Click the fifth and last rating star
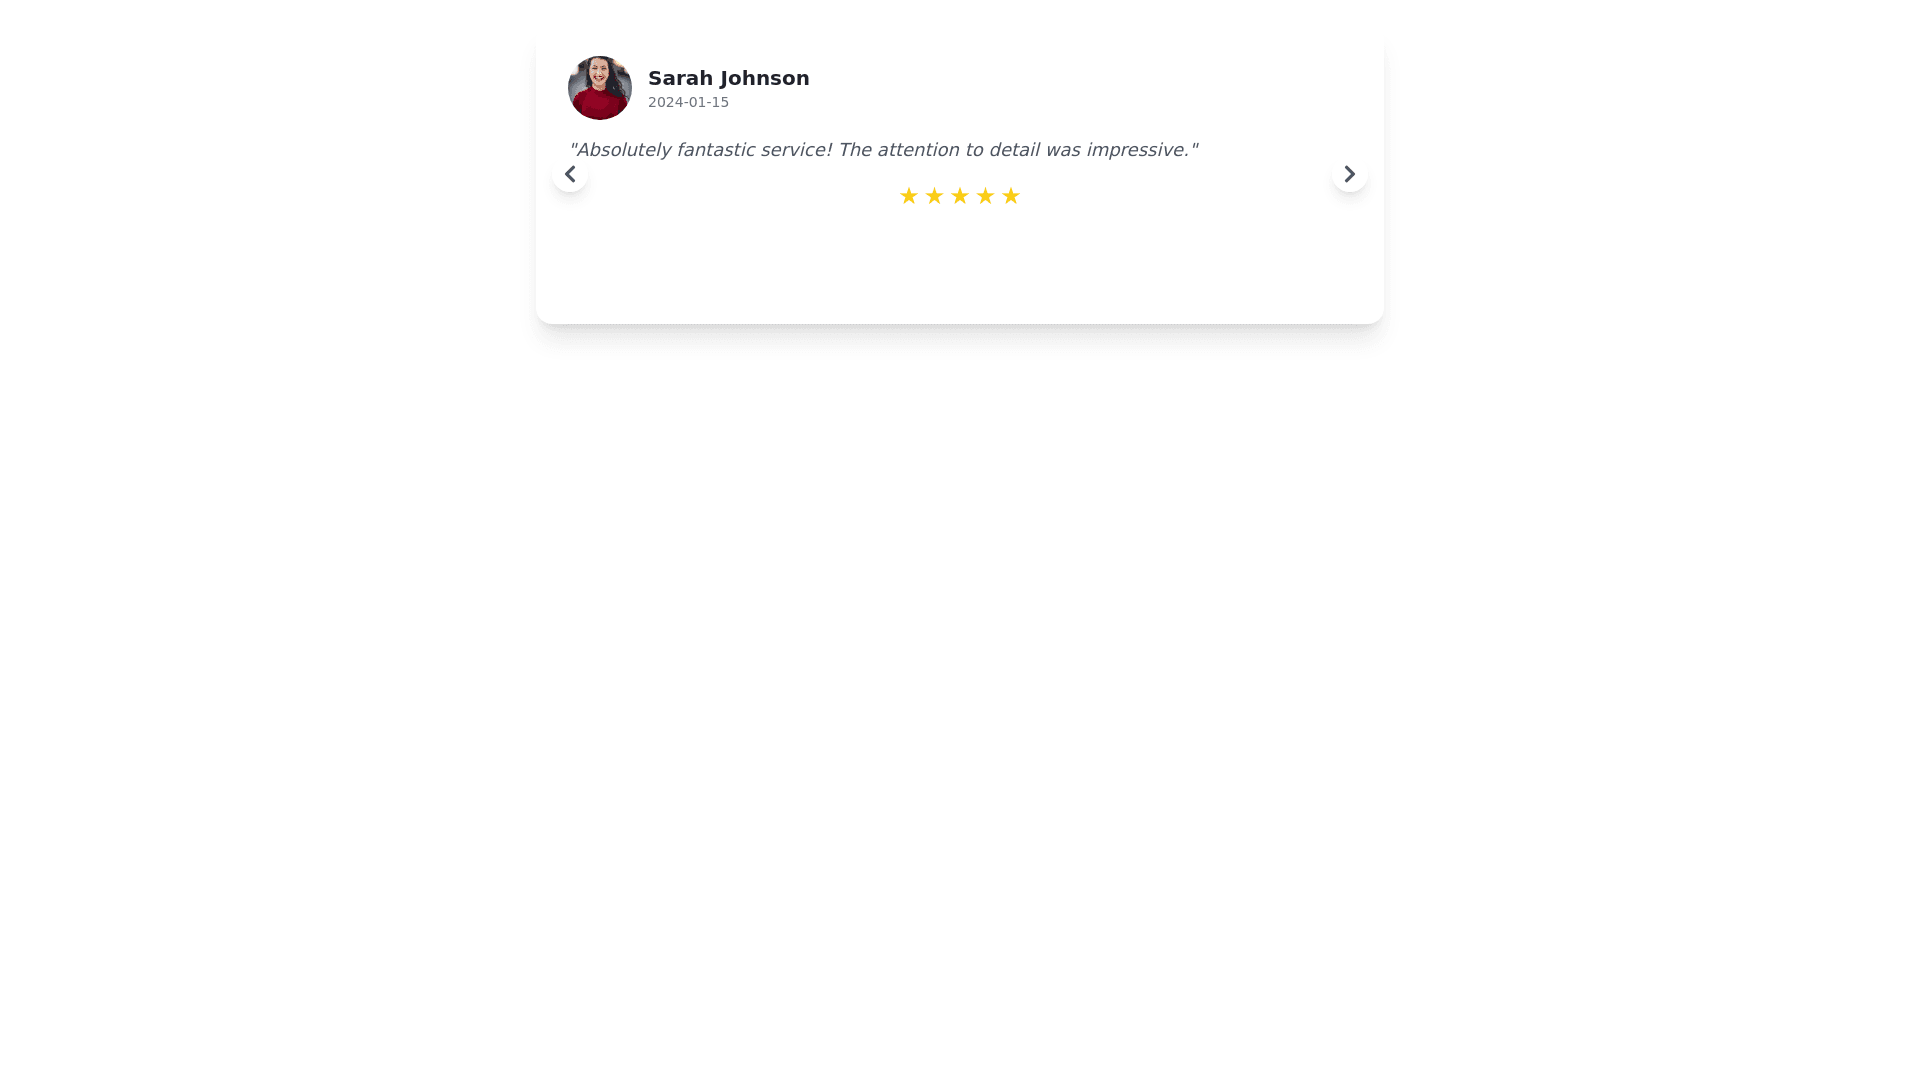1920x1080 pixels. pyautogui.click(x=1011, y=196)
